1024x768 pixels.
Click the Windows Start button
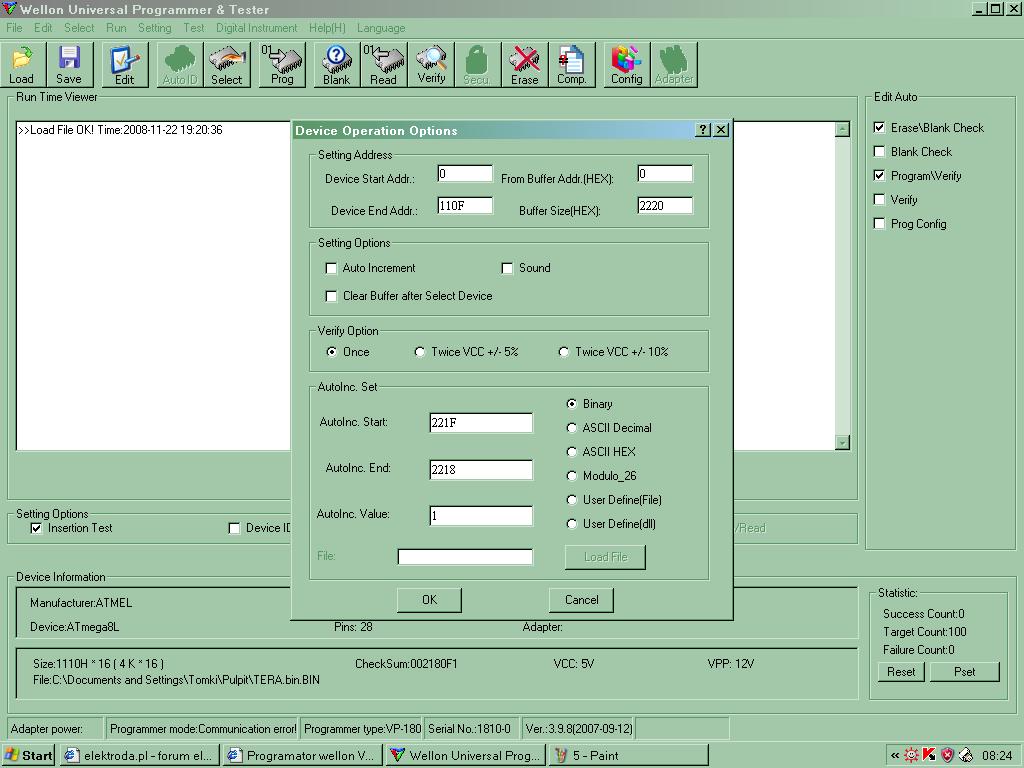click(28, 756)
